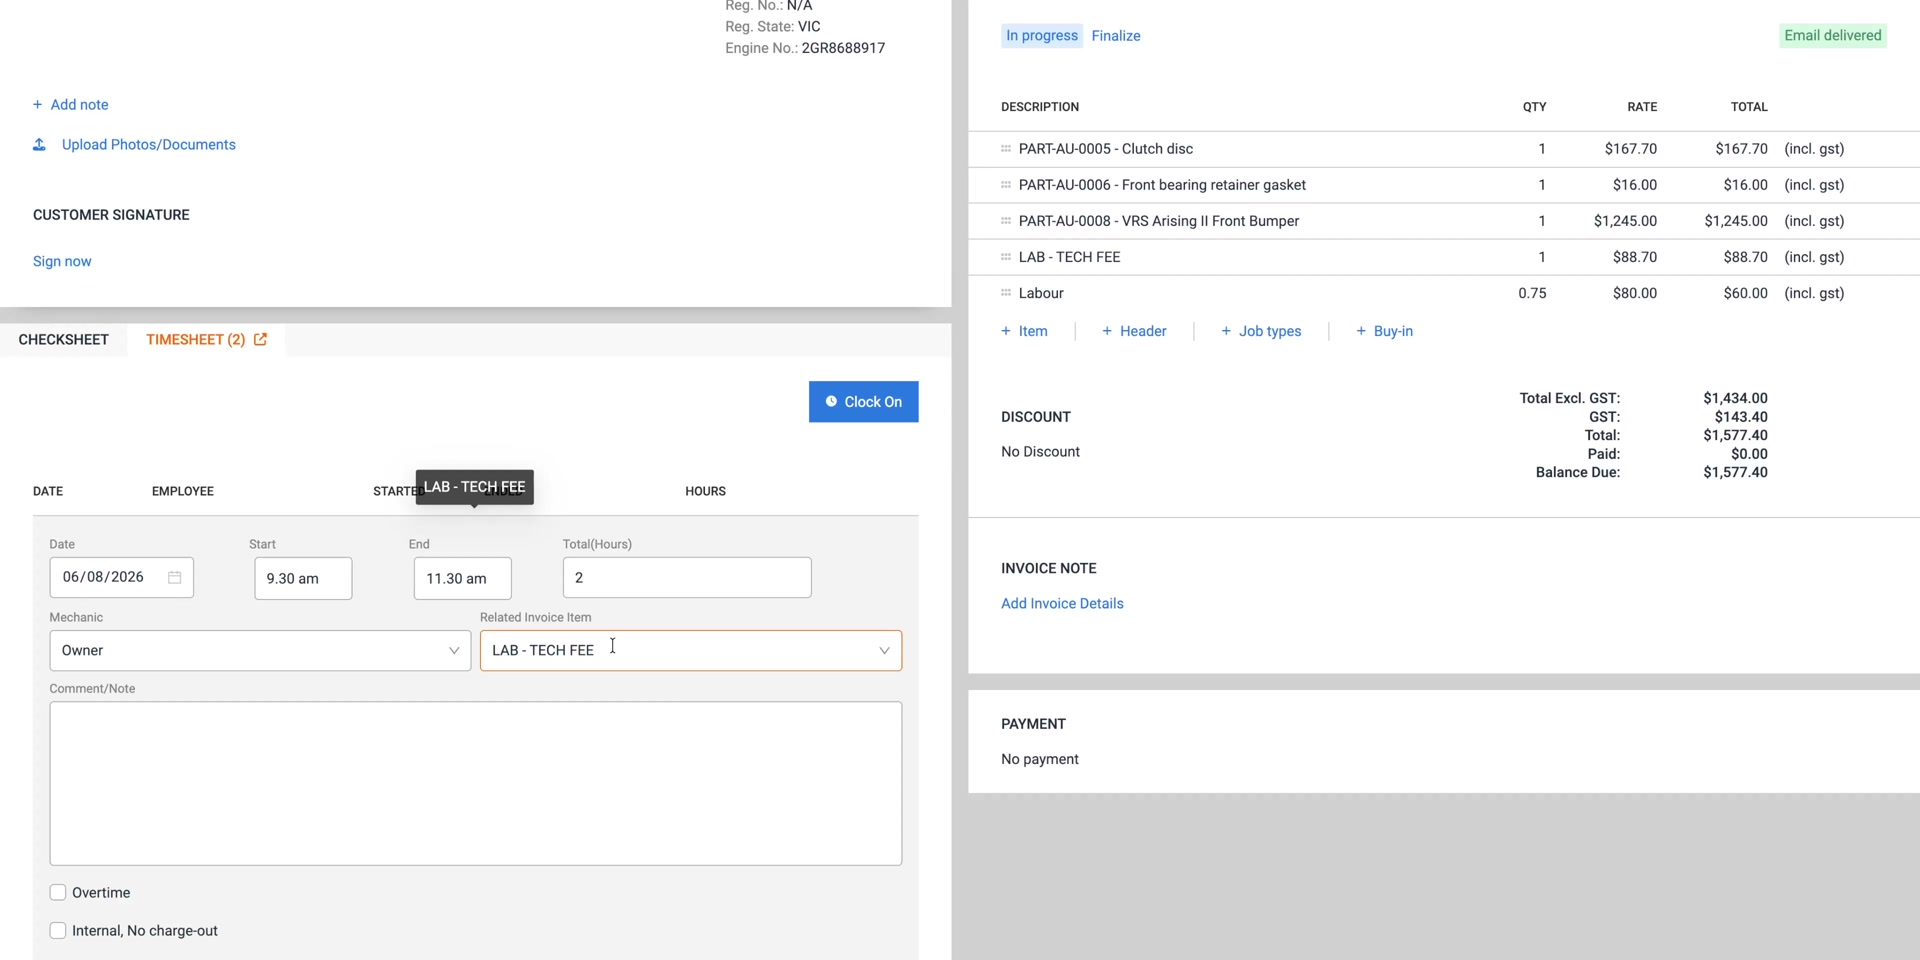
Task: Click the Finalize status link
Action: pos(1116,36)
